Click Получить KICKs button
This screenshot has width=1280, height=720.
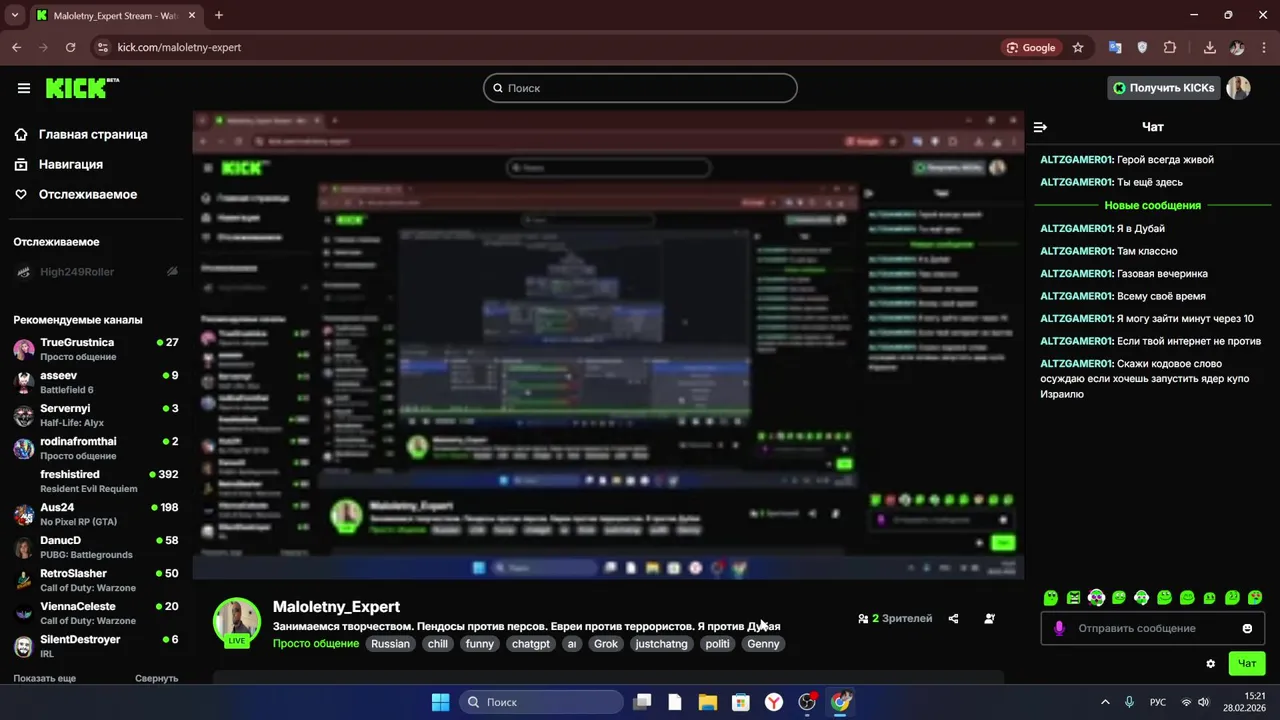pyautogui.click(x=1164, y=88)
